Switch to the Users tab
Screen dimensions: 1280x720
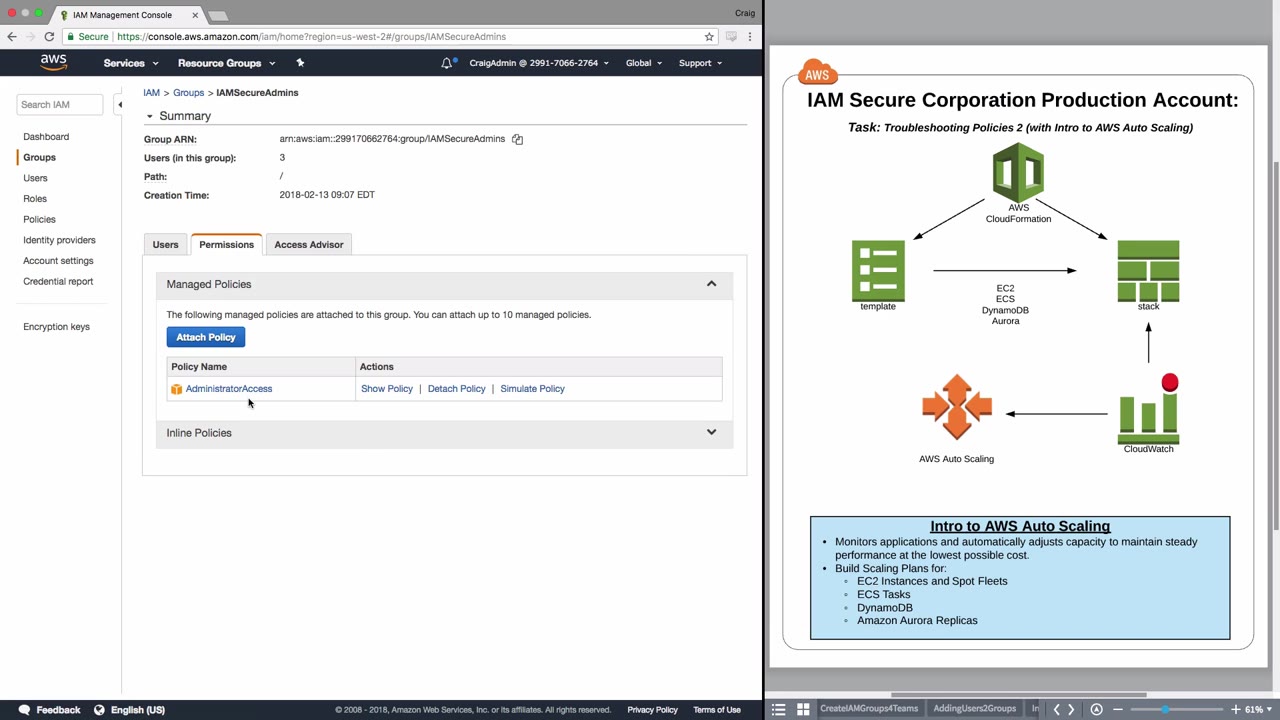point(165,245)
